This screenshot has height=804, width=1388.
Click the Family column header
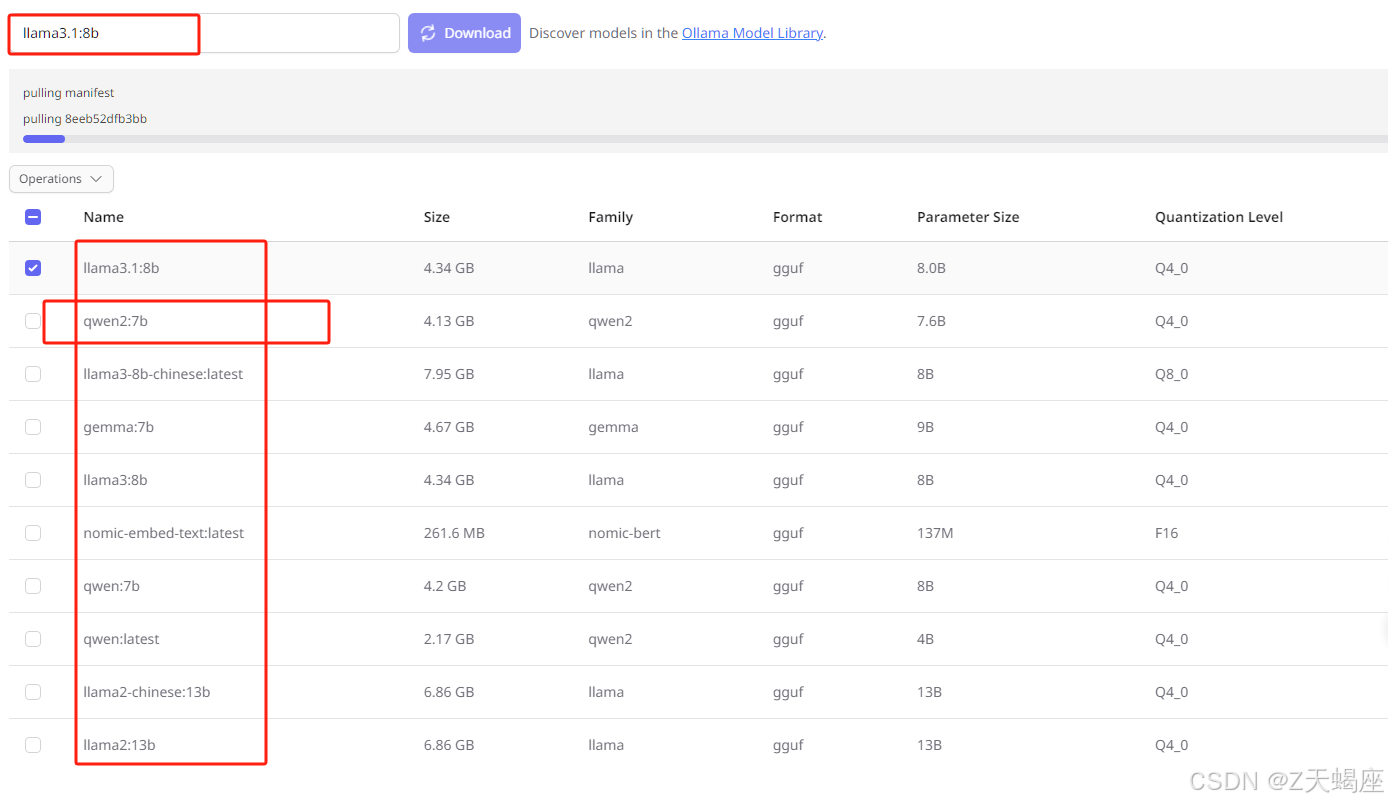611,217
